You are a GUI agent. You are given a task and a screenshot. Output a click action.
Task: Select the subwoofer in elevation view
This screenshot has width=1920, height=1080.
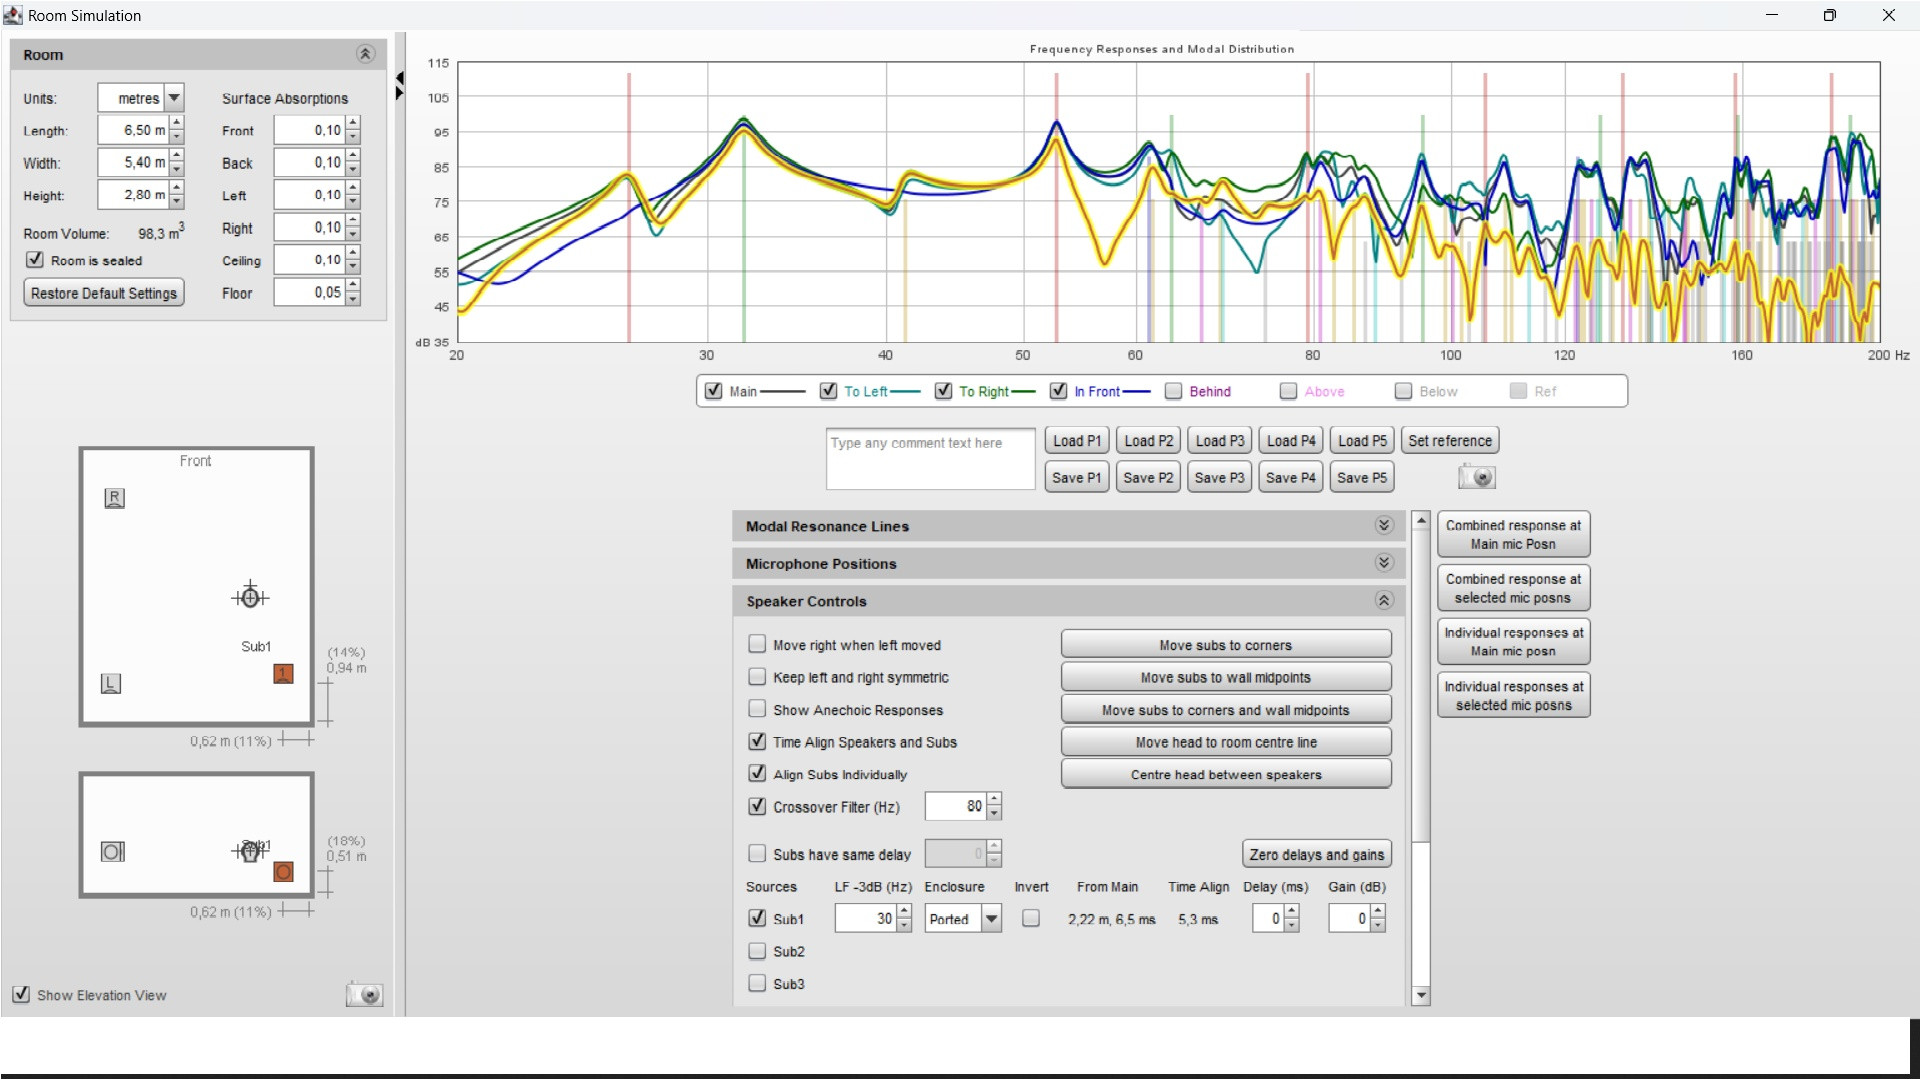[x=283, y=872]
